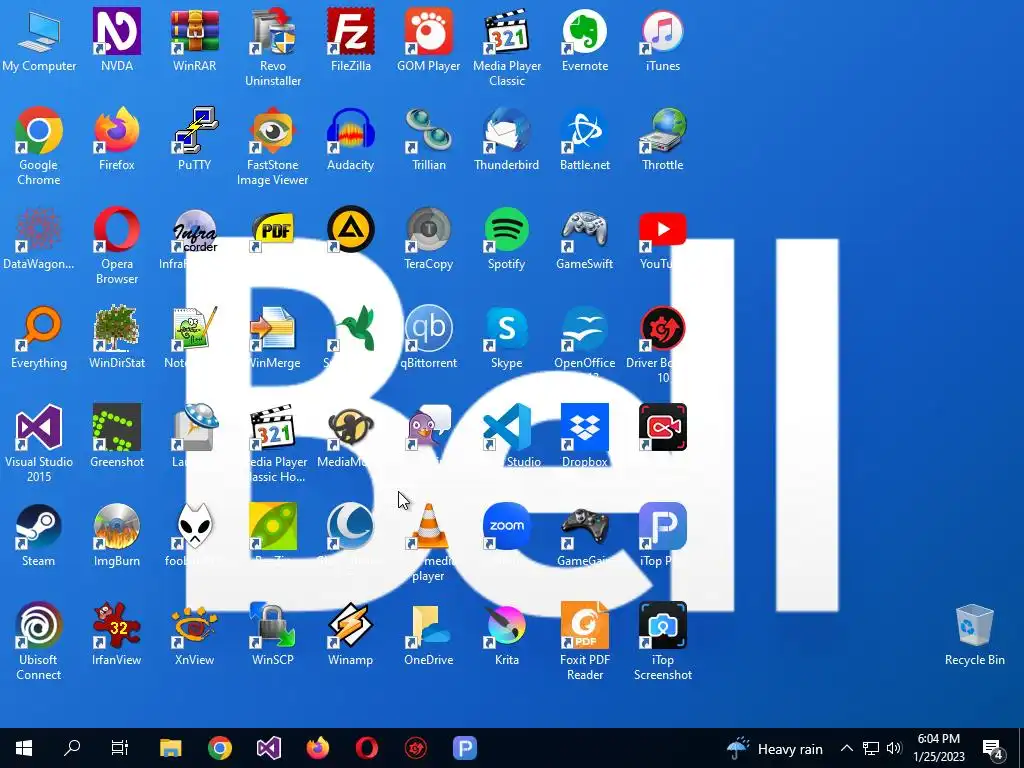Select the Recycle Bin icon
The width and height of the screenshot is (1024, 768).
(974, 627)
